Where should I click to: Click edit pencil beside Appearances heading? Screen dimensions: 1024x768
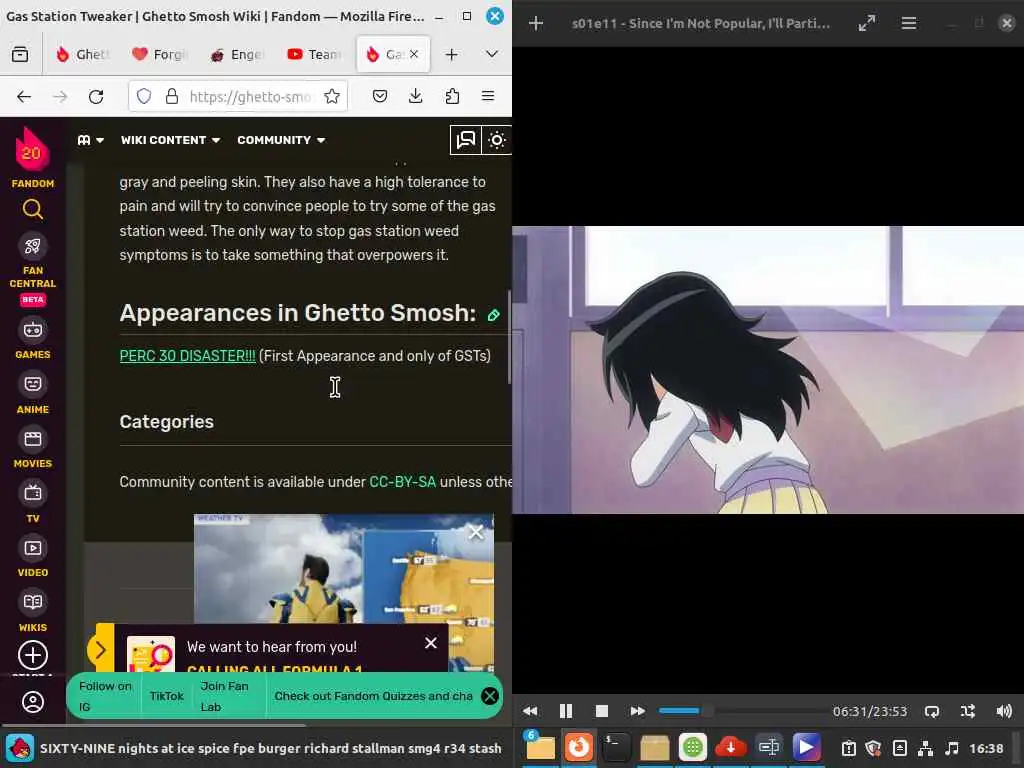(x=494, y=315)
